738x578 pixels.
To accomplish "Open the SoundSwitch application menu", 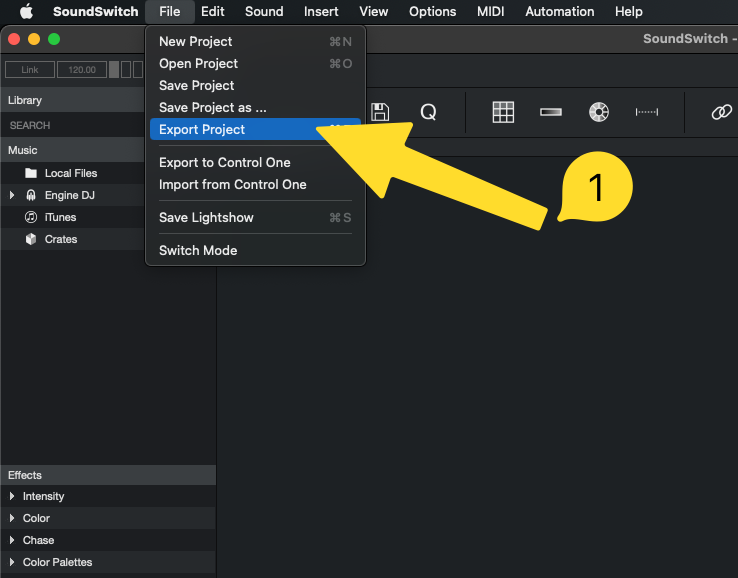I will click(96, 11).
